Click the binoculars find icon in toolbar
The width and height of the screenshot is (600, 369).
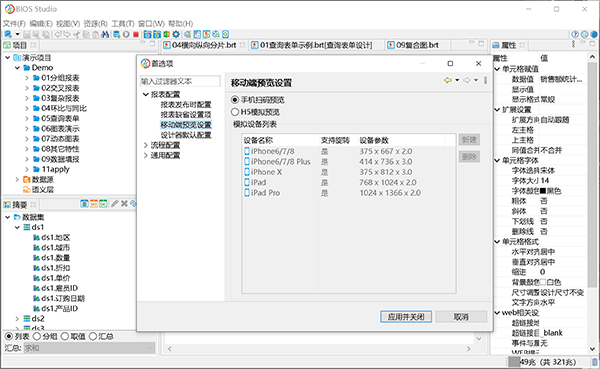(x=105, y=34)
